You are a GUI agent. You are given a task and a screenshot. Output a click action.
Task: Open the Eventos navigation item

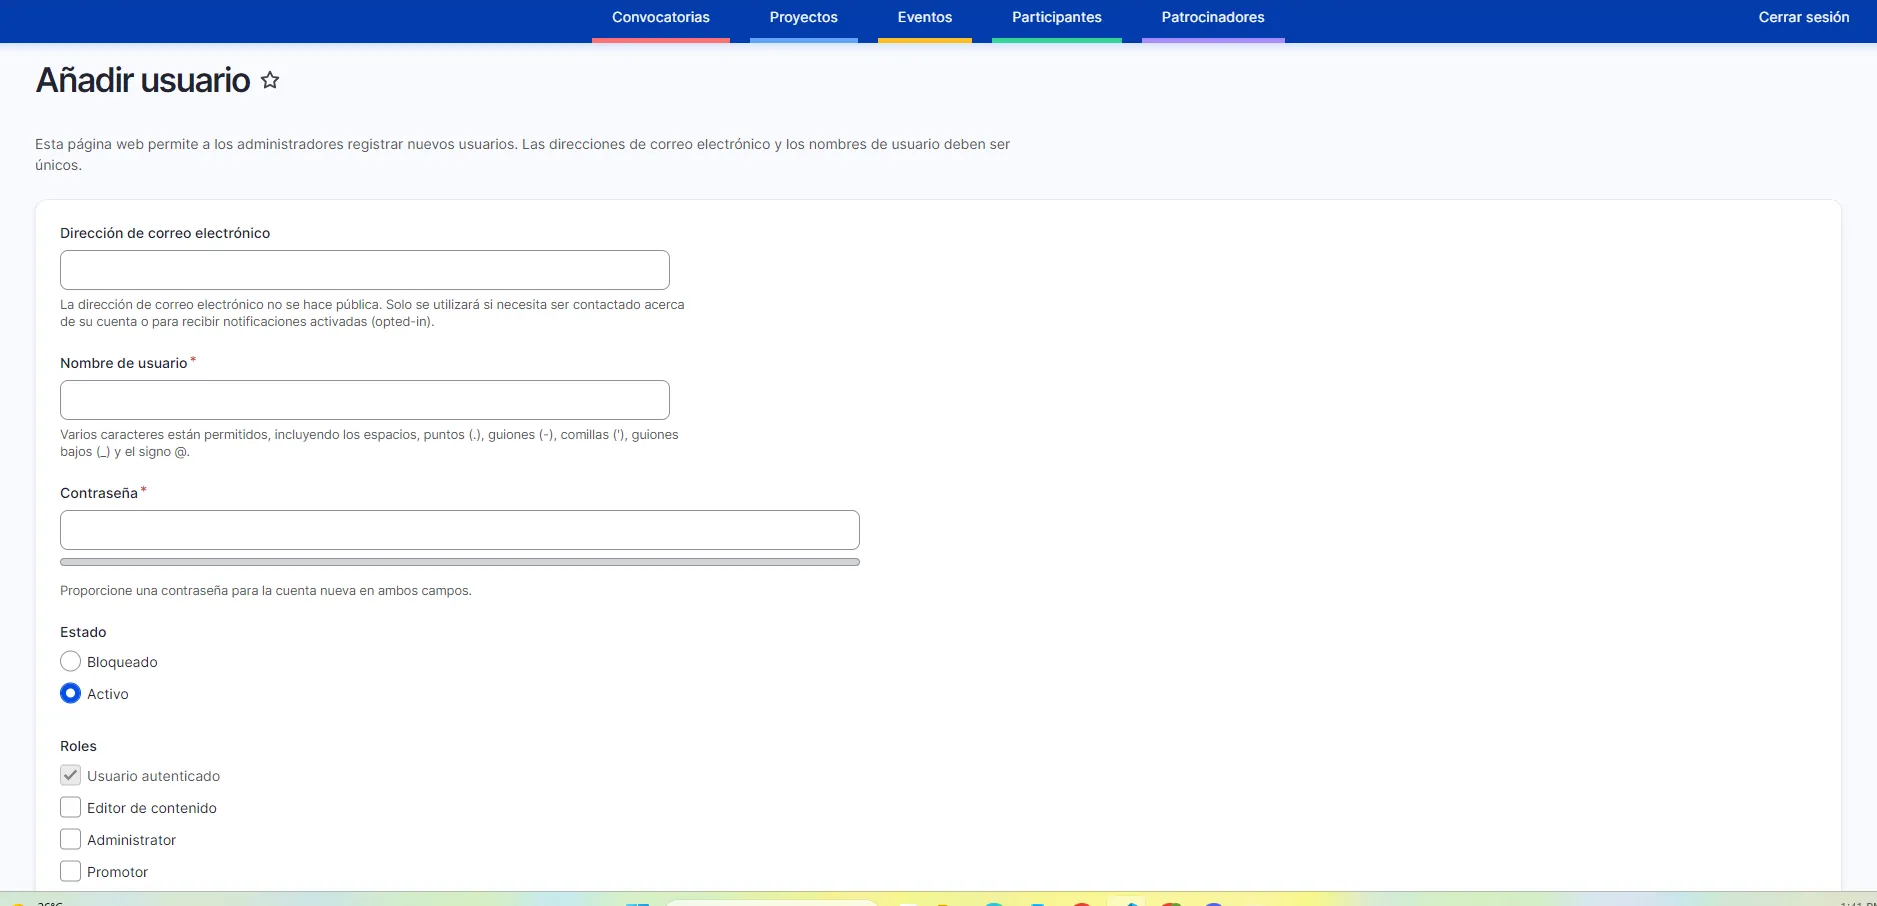pos(924,17)
